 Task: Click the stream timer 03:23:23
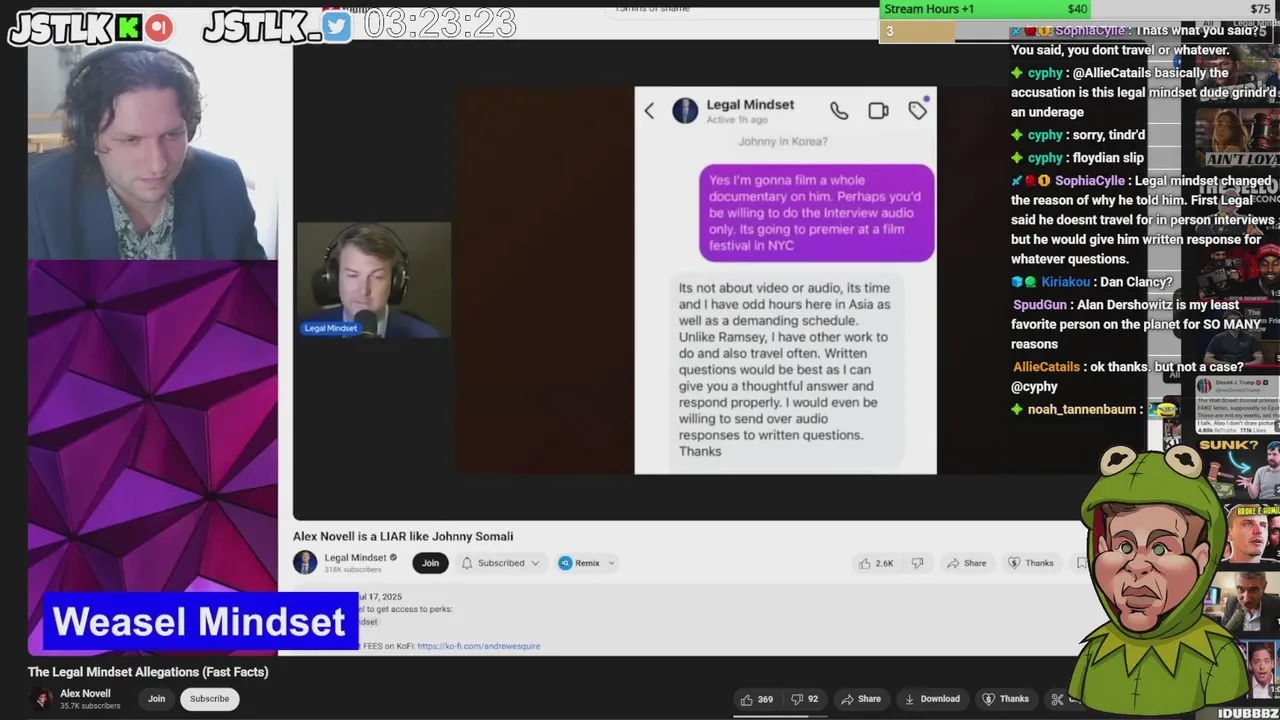[x=439, y=24]
